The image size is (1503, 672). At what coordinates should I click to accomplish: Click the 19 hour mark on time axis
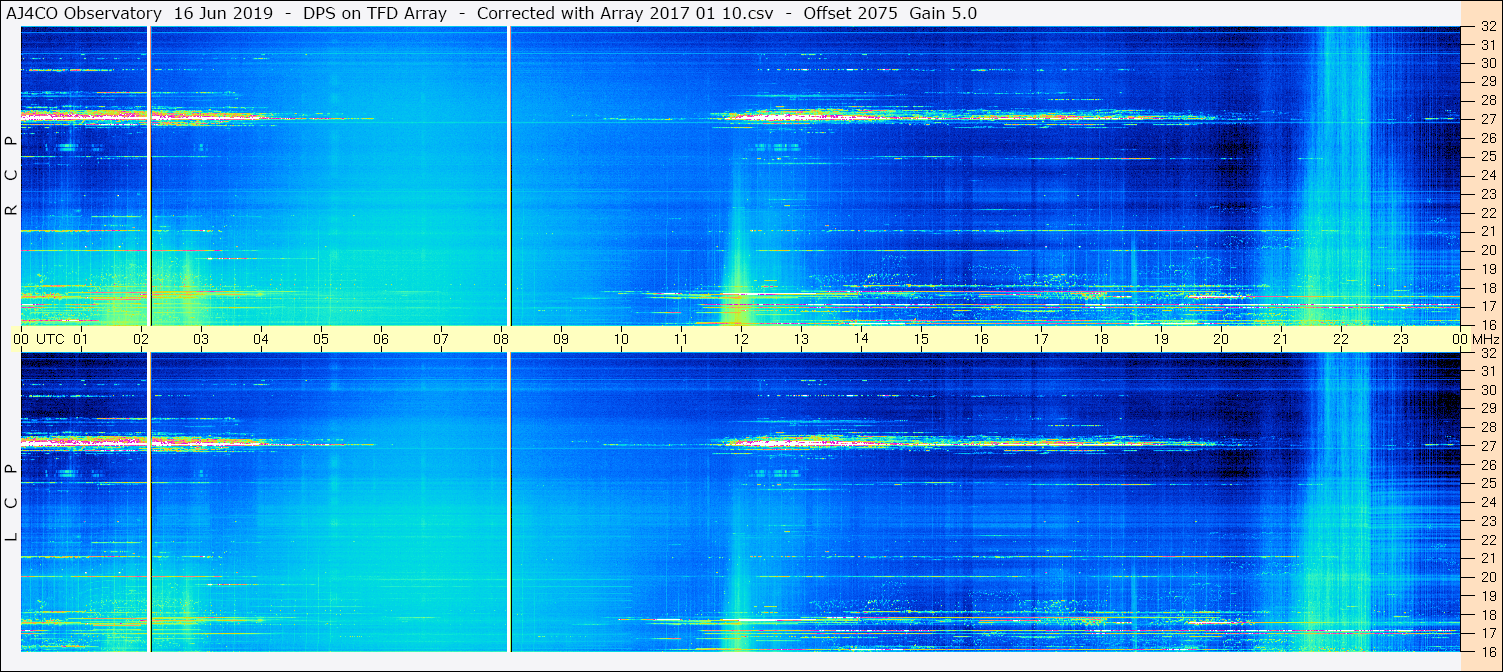click(x=1161, y=339)
